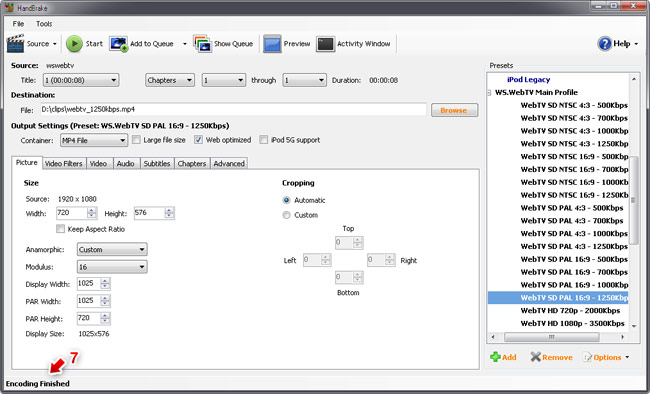
Task: Click the Height spinner arrows
Action: (169, 213)
